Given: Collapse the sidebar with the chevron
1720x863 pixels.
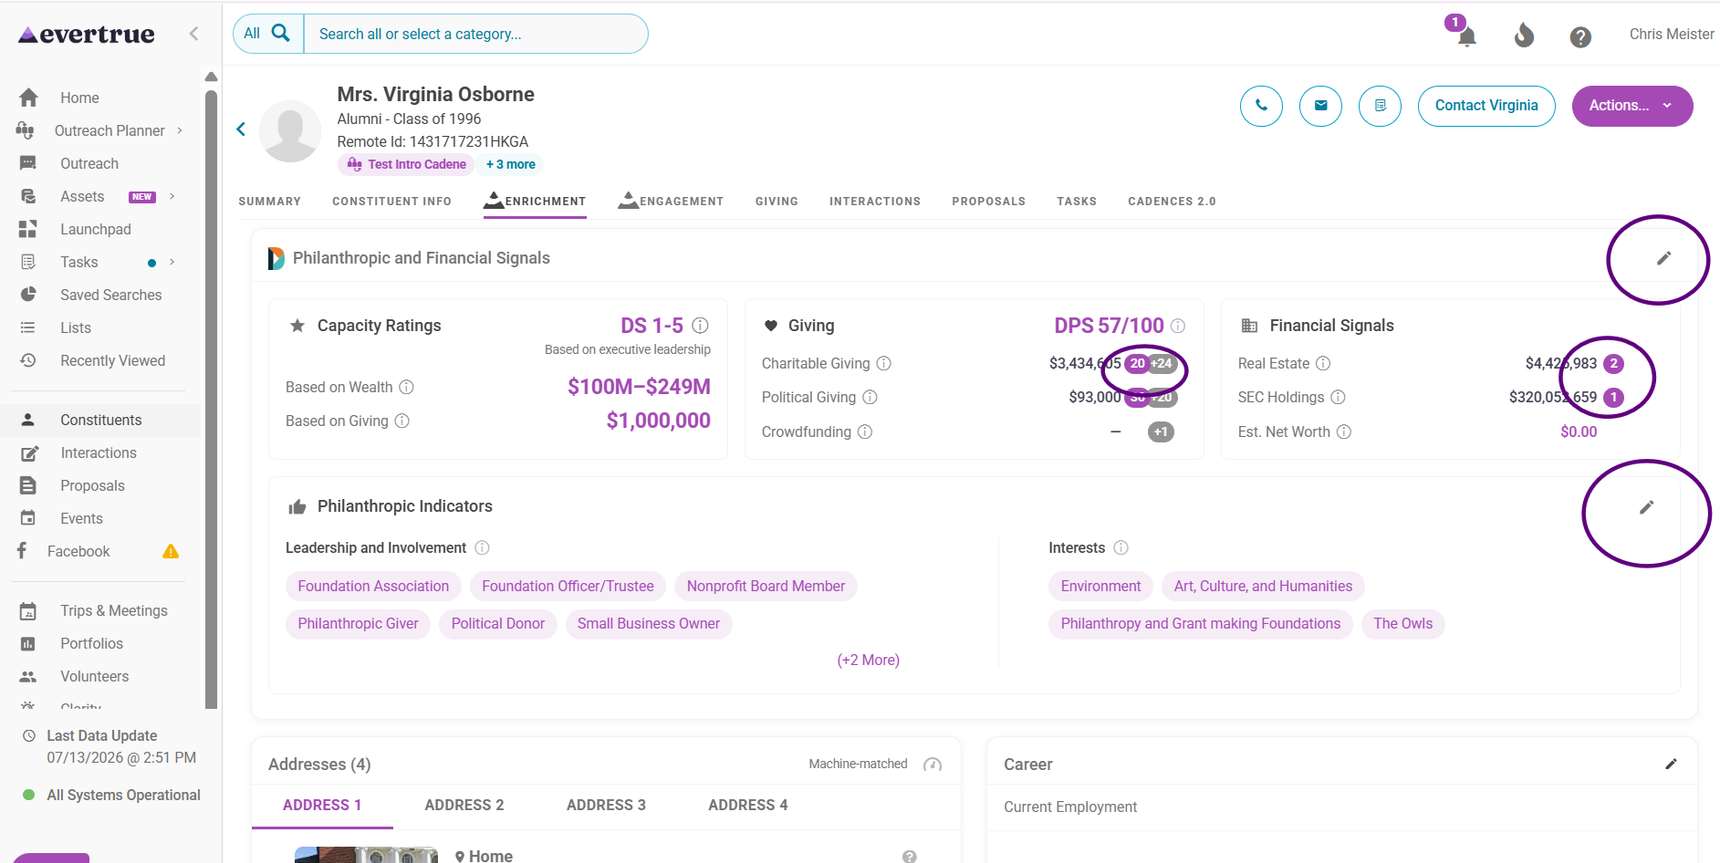Looking at the screenshot, I should (x=194, y=34).
